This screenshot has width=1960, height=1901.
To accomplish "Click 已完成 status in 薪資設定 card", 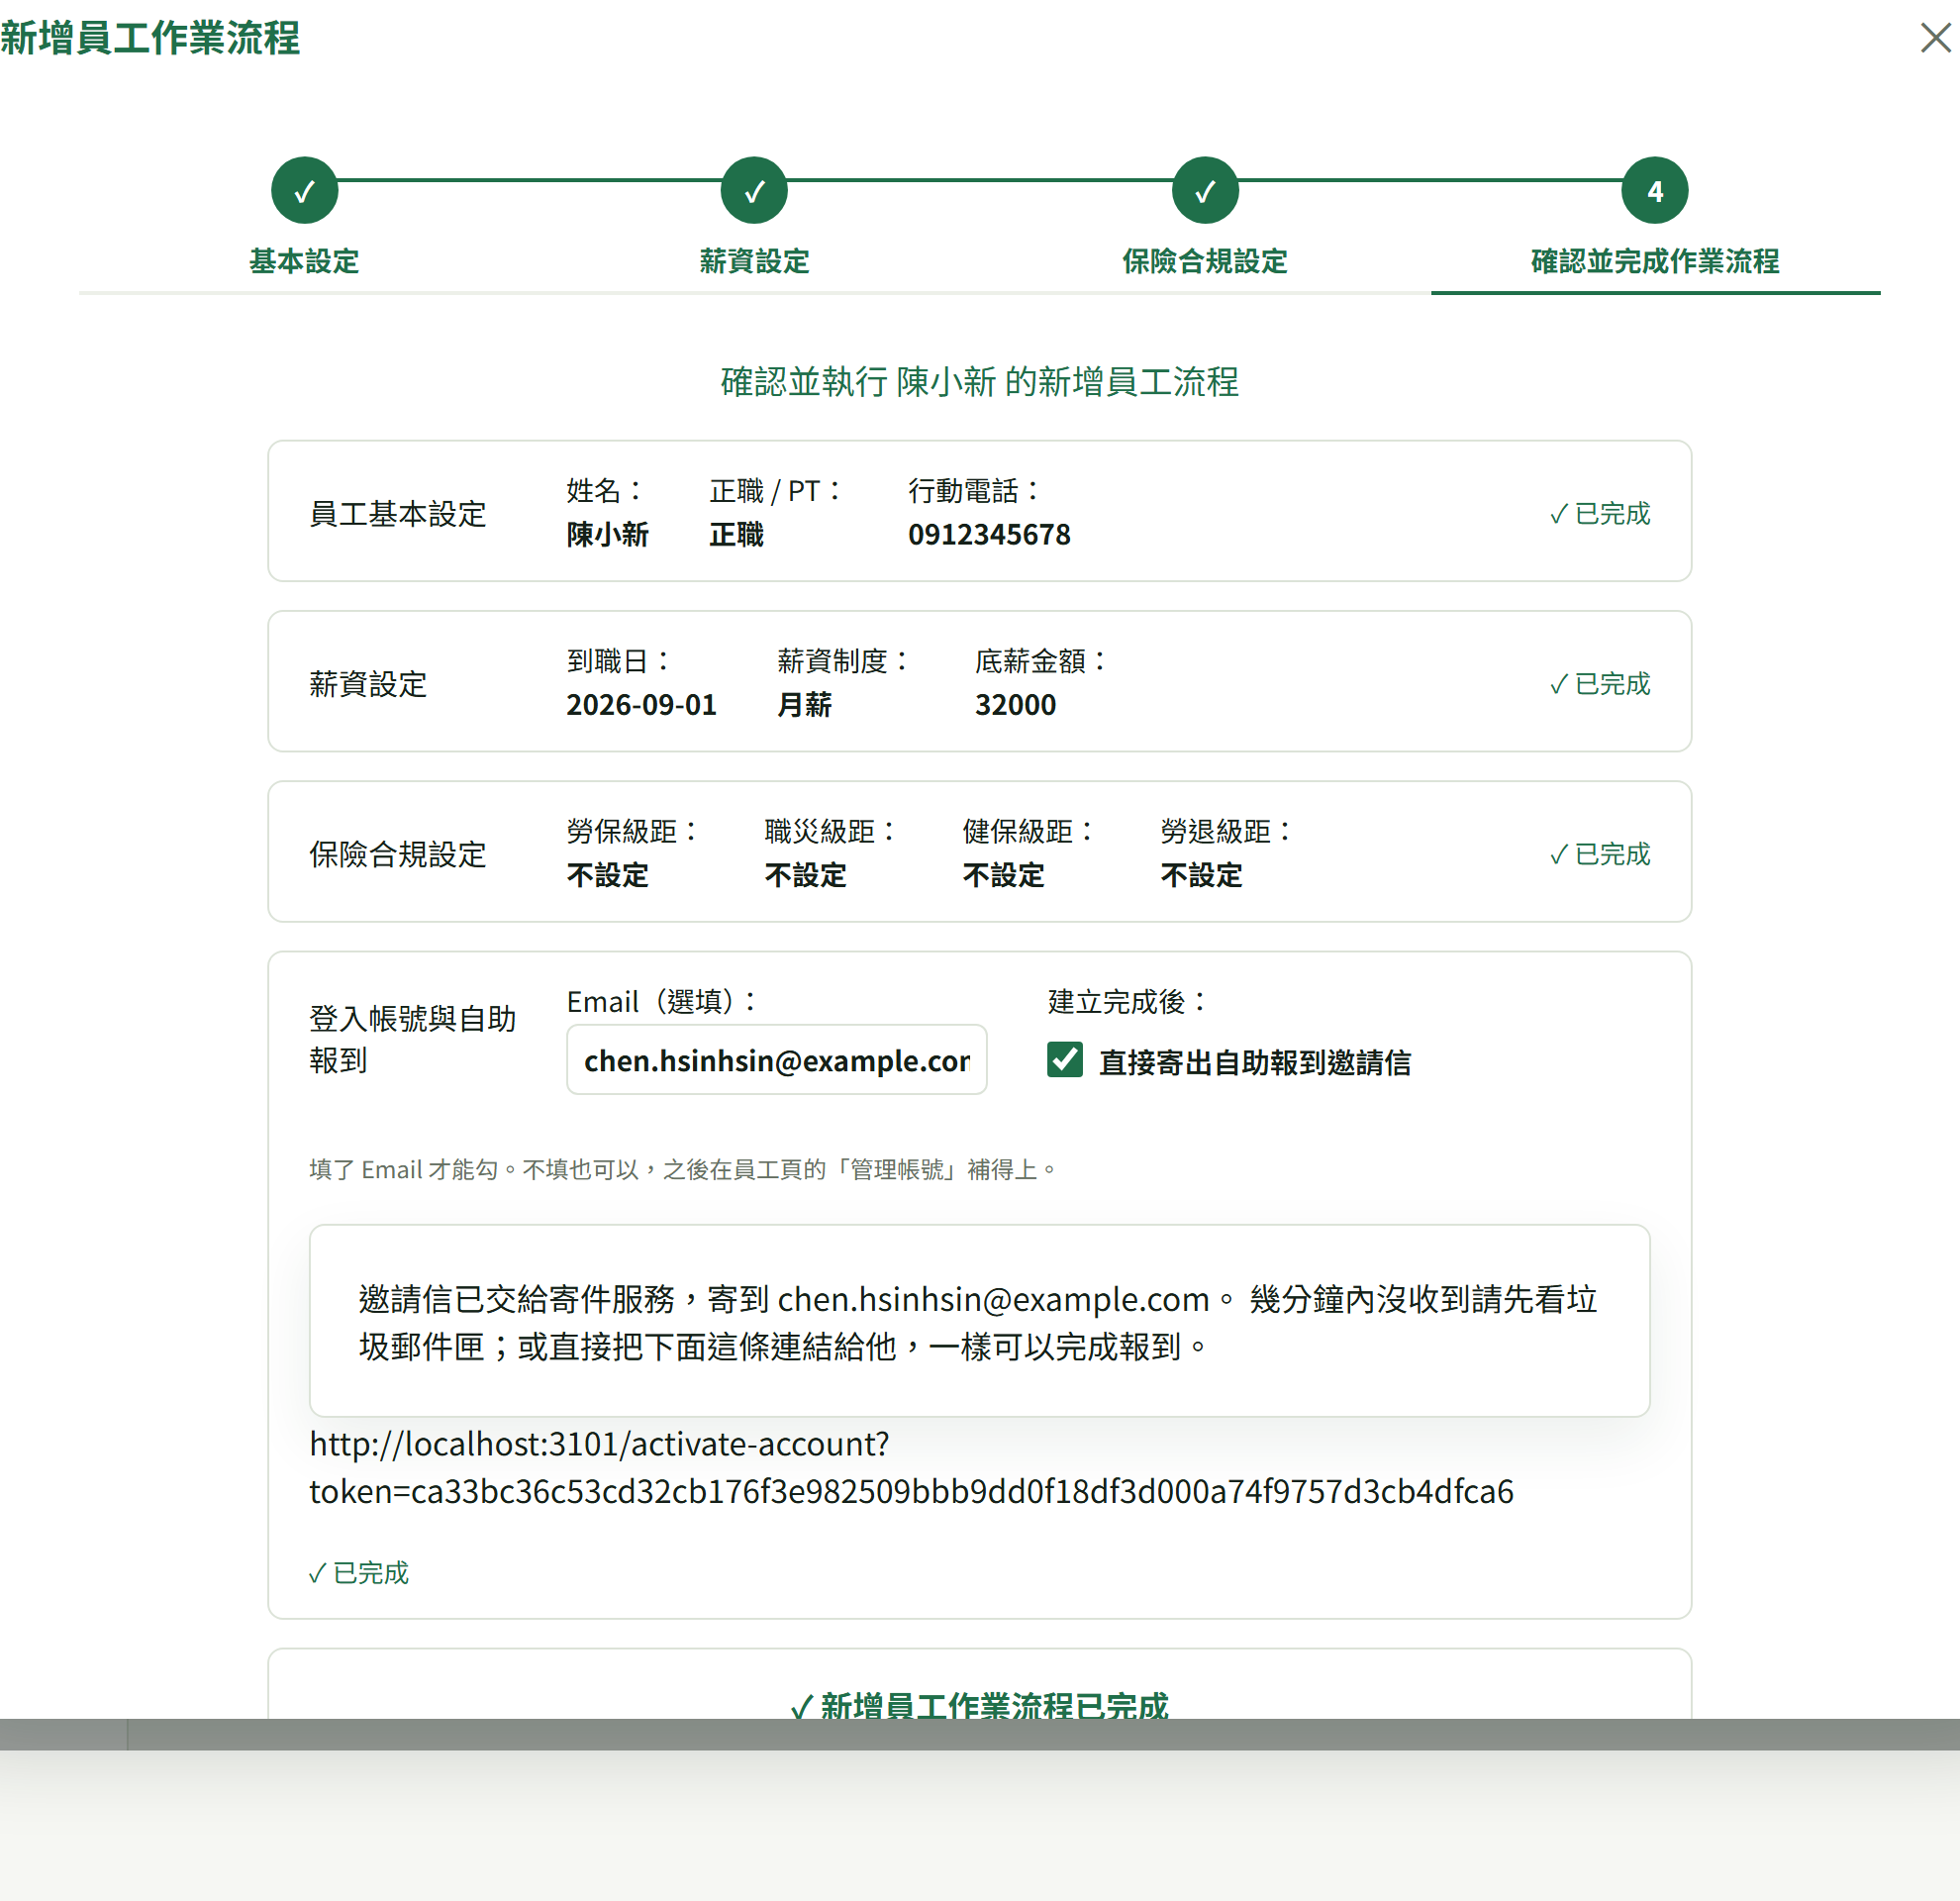I will (x=1600, y=684).
